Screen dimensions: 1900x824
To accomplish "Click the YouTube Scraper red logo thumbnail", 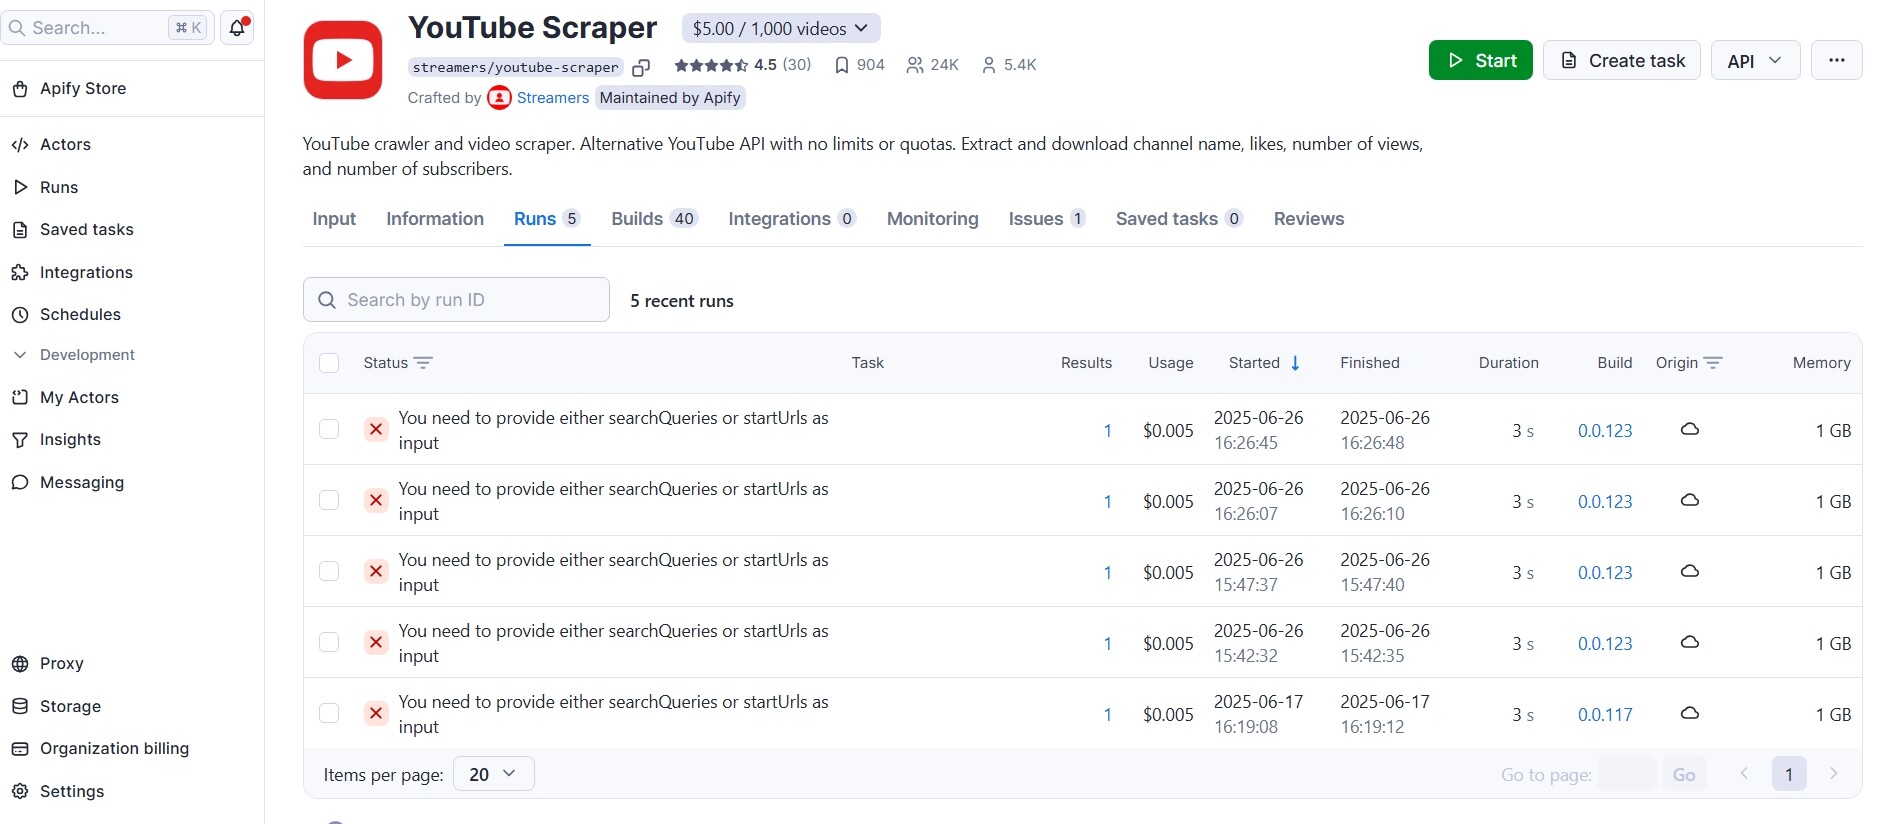I will [343, 60].
